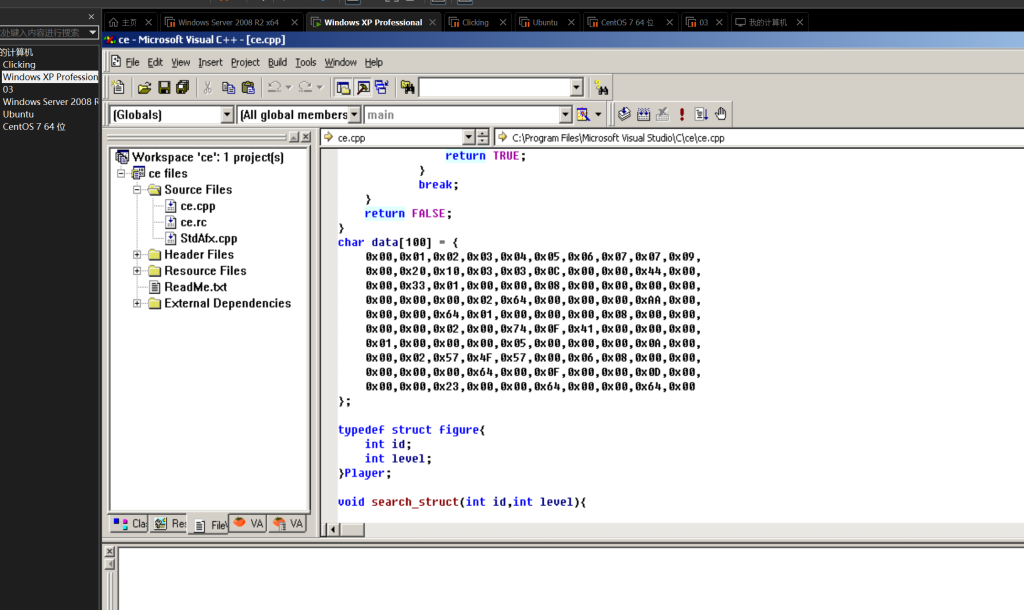The image size is (1024, 610).
Task: Click the Execute Program red exclamation icon
Action: (x=682, y=115)
